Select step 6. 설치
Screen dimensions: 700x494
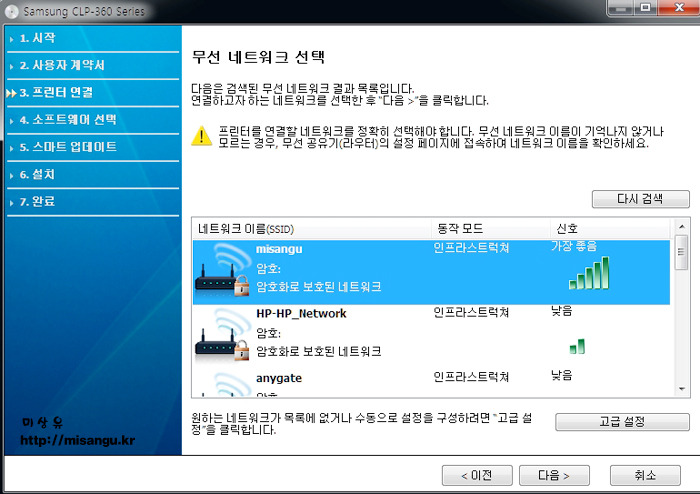tap(93, 174)
